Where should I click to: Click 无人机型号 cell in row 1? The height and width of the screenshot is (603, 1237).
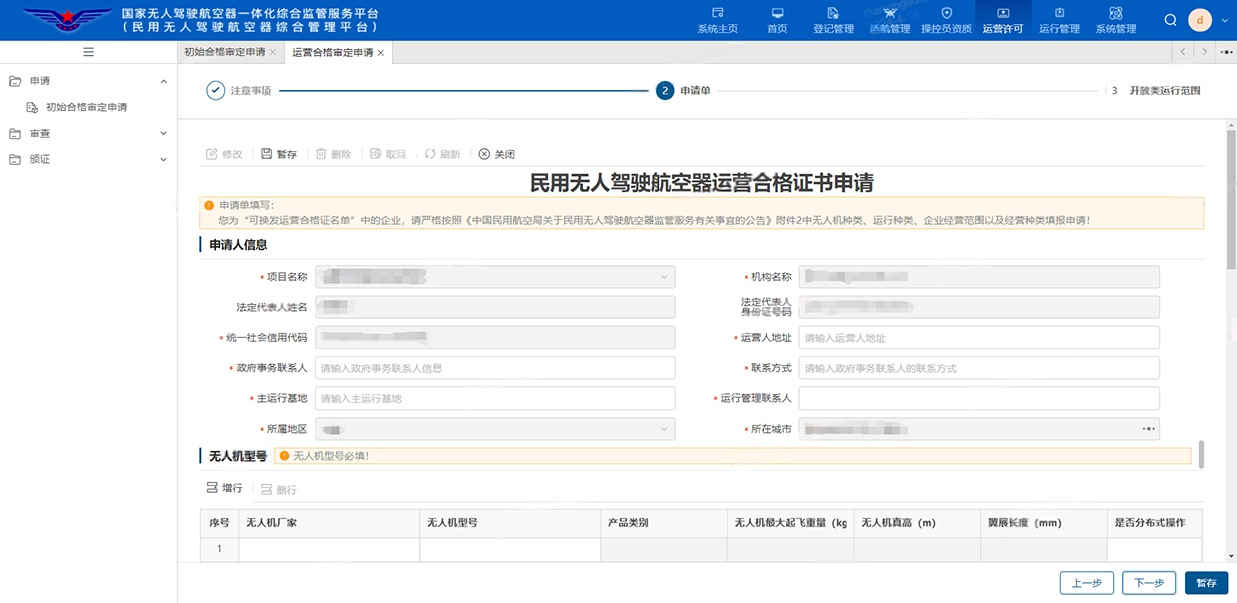coord(510,549)
